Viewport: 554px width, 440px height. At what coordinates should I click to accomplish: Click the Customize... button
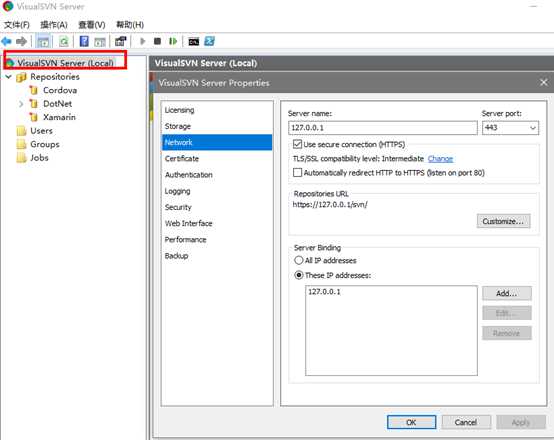pos(503,221)
